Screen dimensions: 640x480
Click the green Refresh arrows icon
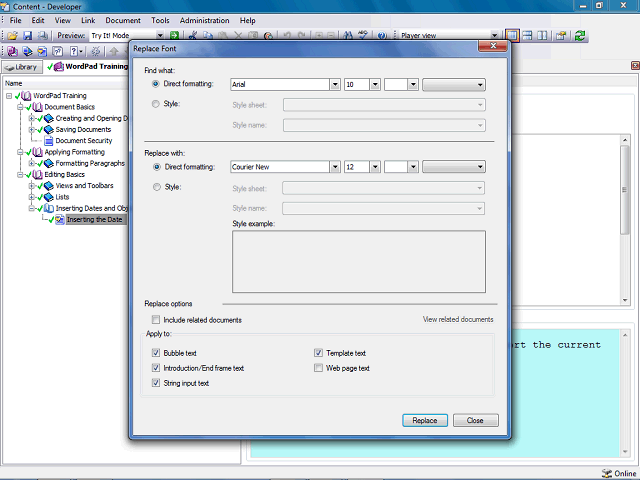[580, 36]
